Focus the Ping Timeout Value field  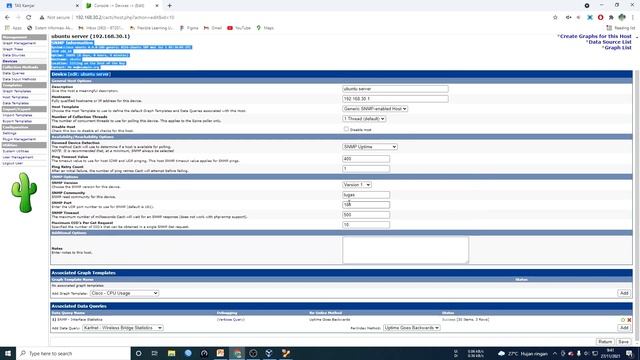[366, 159]
